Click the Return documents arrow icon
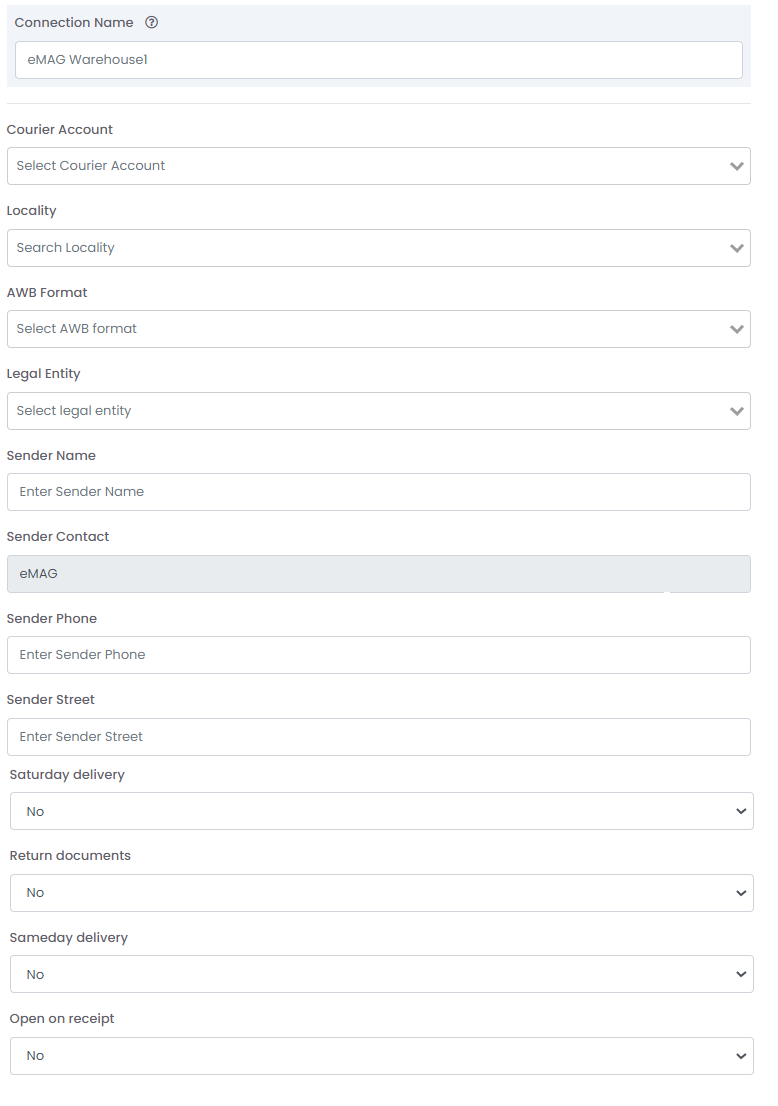Image resolution: width=778 pixels, height=1106 pixels. (741, 893)
